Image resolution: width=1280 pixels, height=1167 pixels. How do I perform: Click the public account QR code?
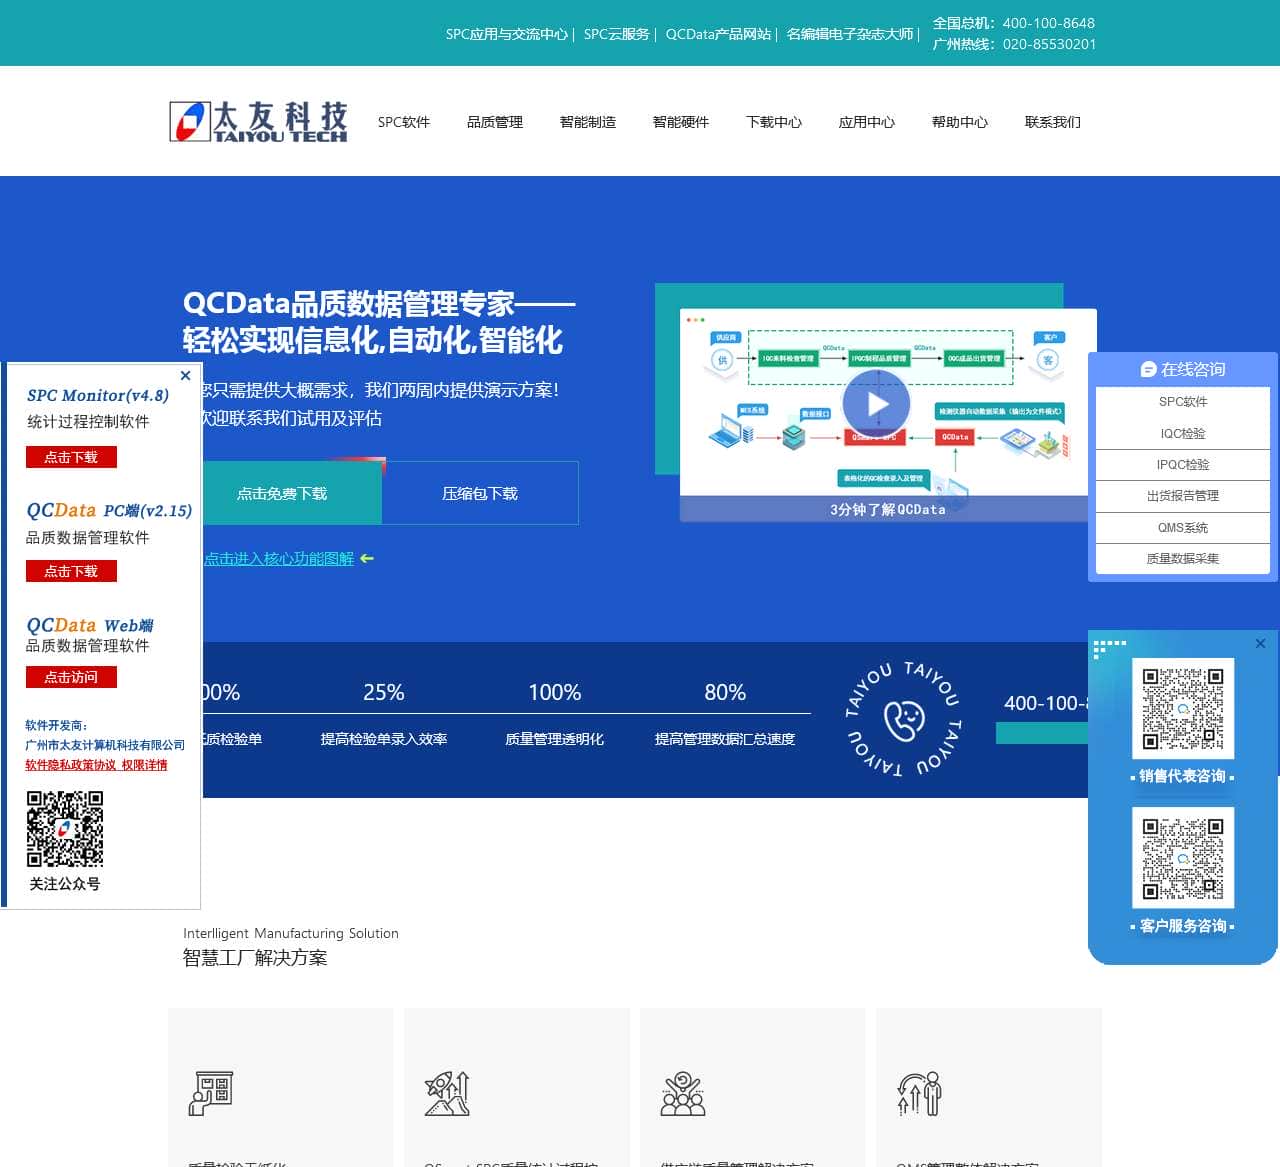tap(65, 829)
